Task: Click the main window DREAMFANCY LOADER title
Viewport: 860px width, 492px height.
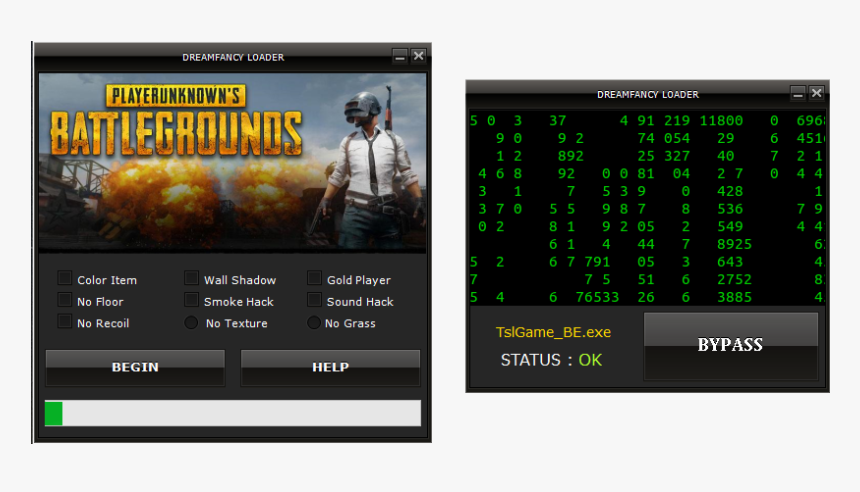Action: [x=233, y=57]
